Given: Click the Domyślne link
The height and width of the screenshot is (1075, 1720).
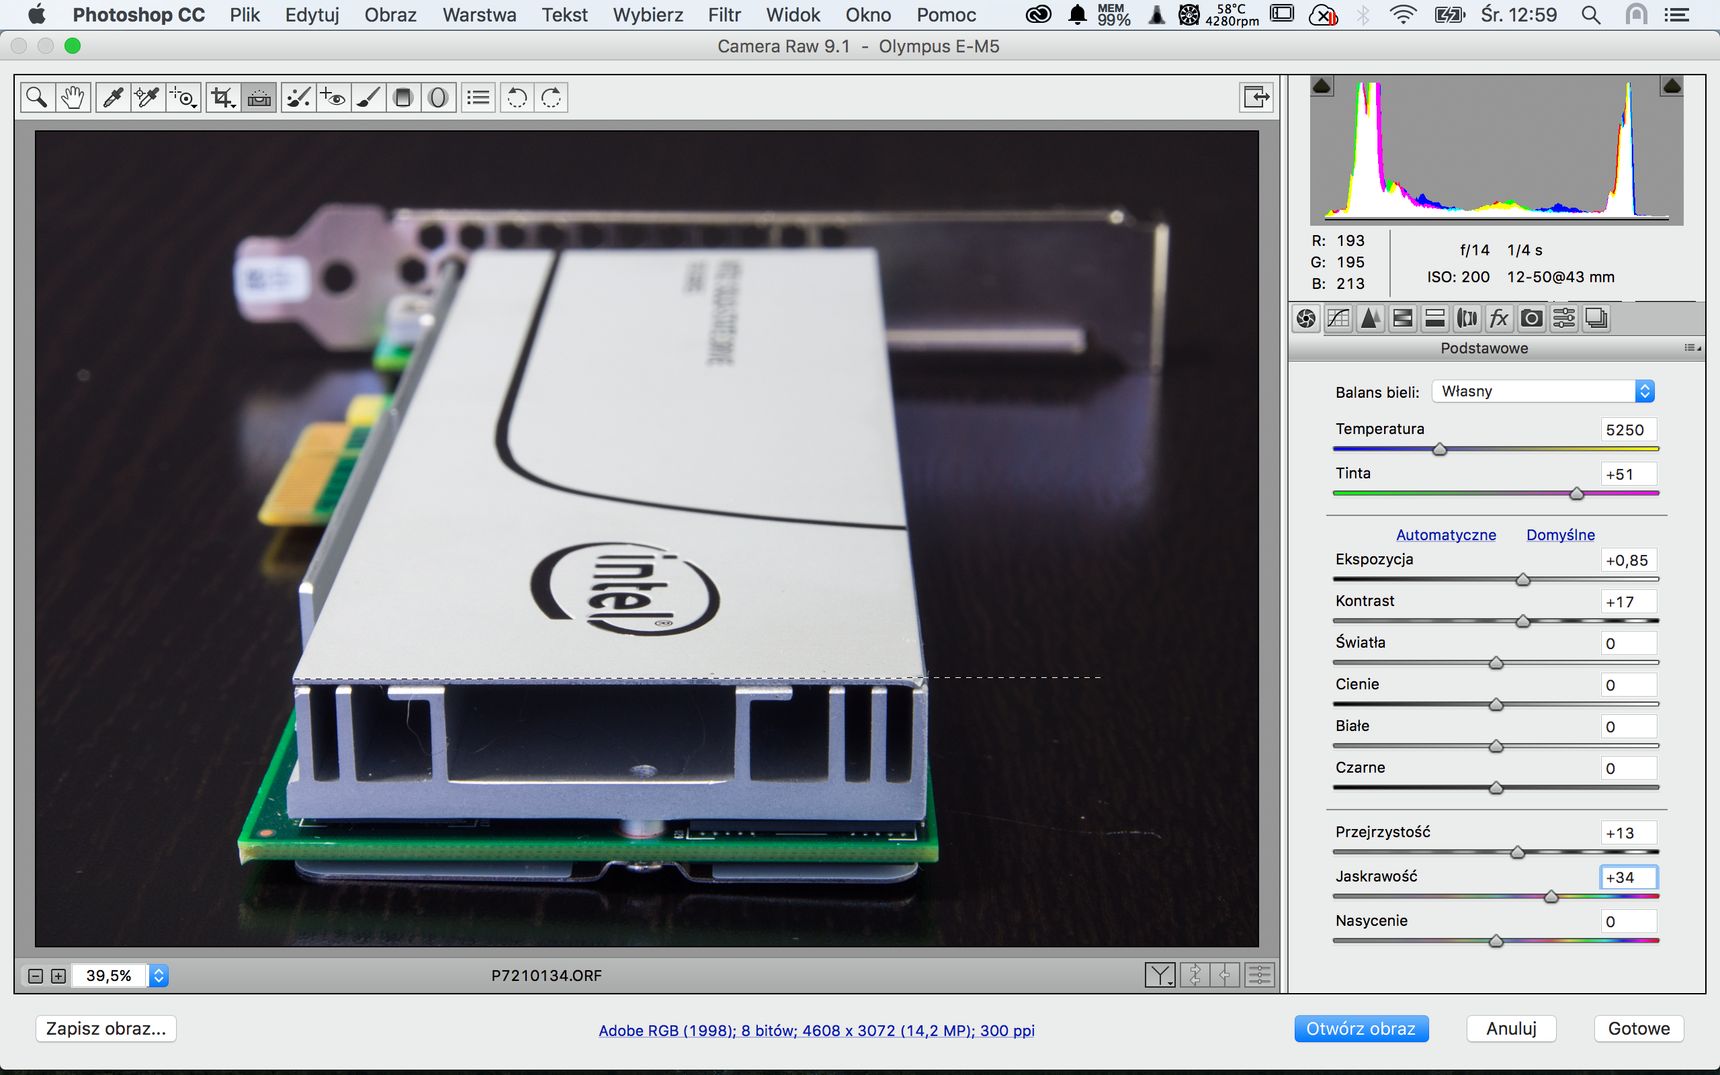Looking at the screenshot, I should pyautogui.click(x=1560, y=535).
